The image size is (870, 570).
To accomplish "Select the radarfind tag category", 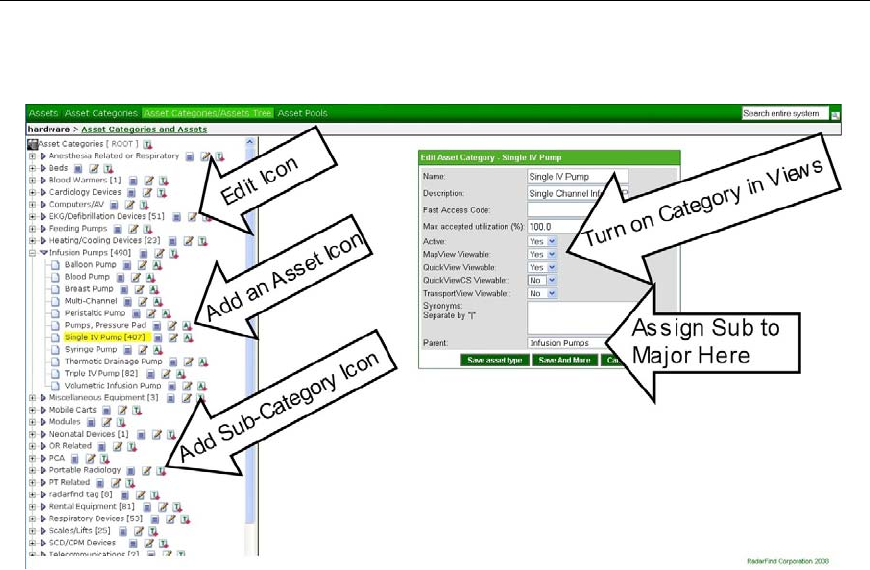I will [80, 495].
